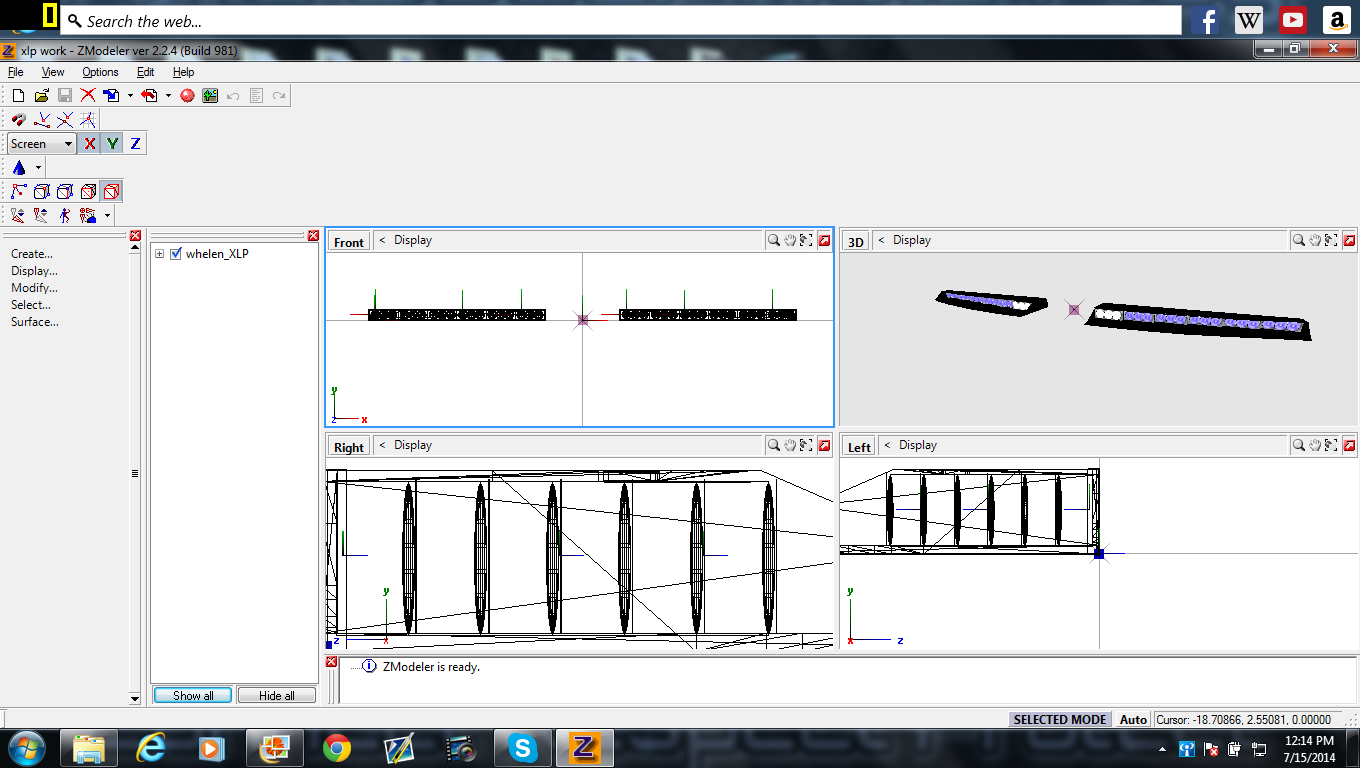Viewport: 1360px width, 768px height.
Task: Open a file with the folder icon
Action: 41,95
